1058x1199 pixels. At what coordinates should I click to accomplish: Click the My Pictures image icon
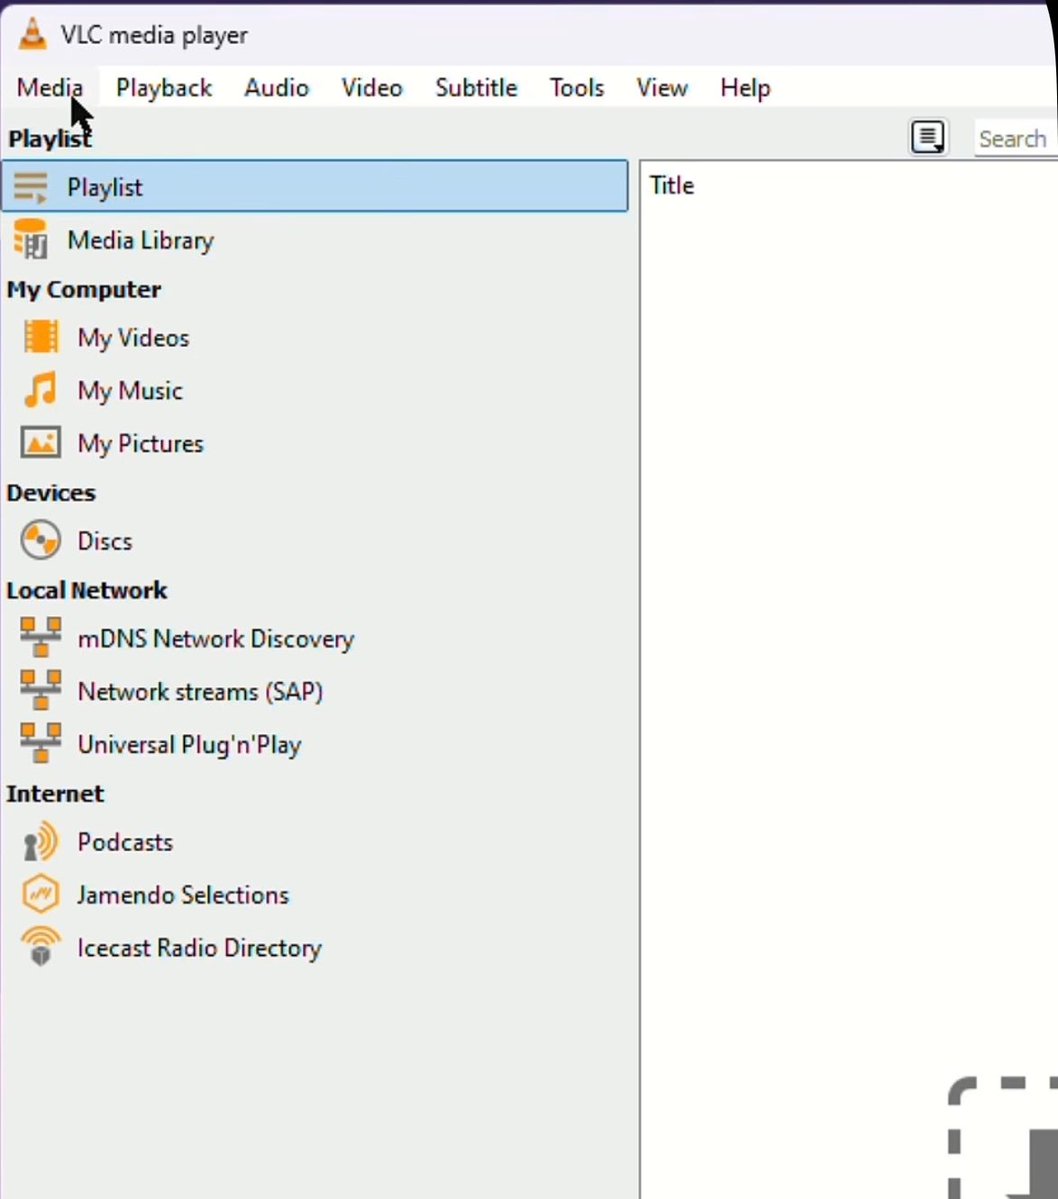click(41, 443)
